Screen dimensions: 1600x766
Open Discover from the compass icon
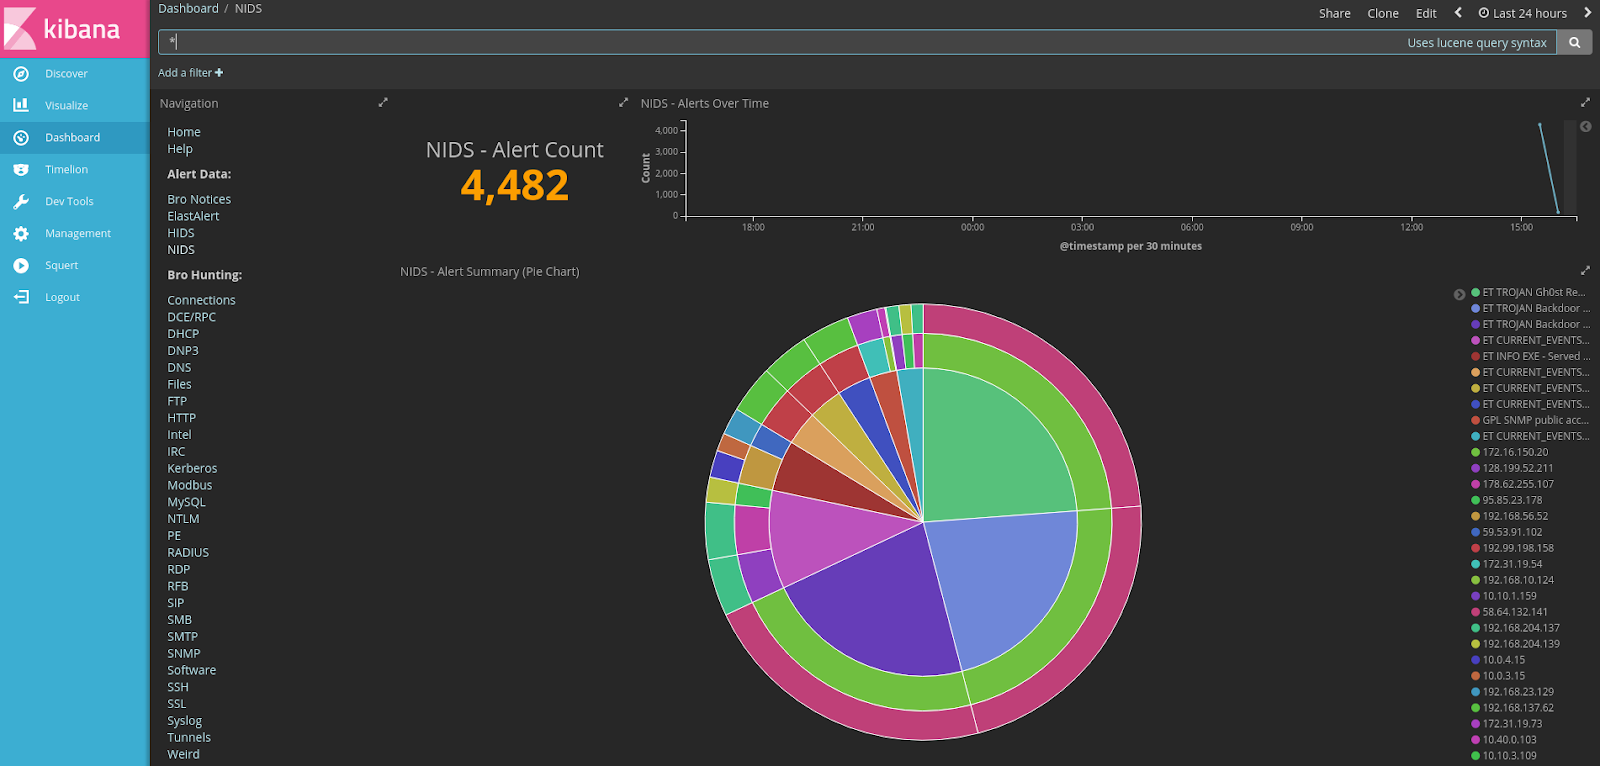pos(21,73)
